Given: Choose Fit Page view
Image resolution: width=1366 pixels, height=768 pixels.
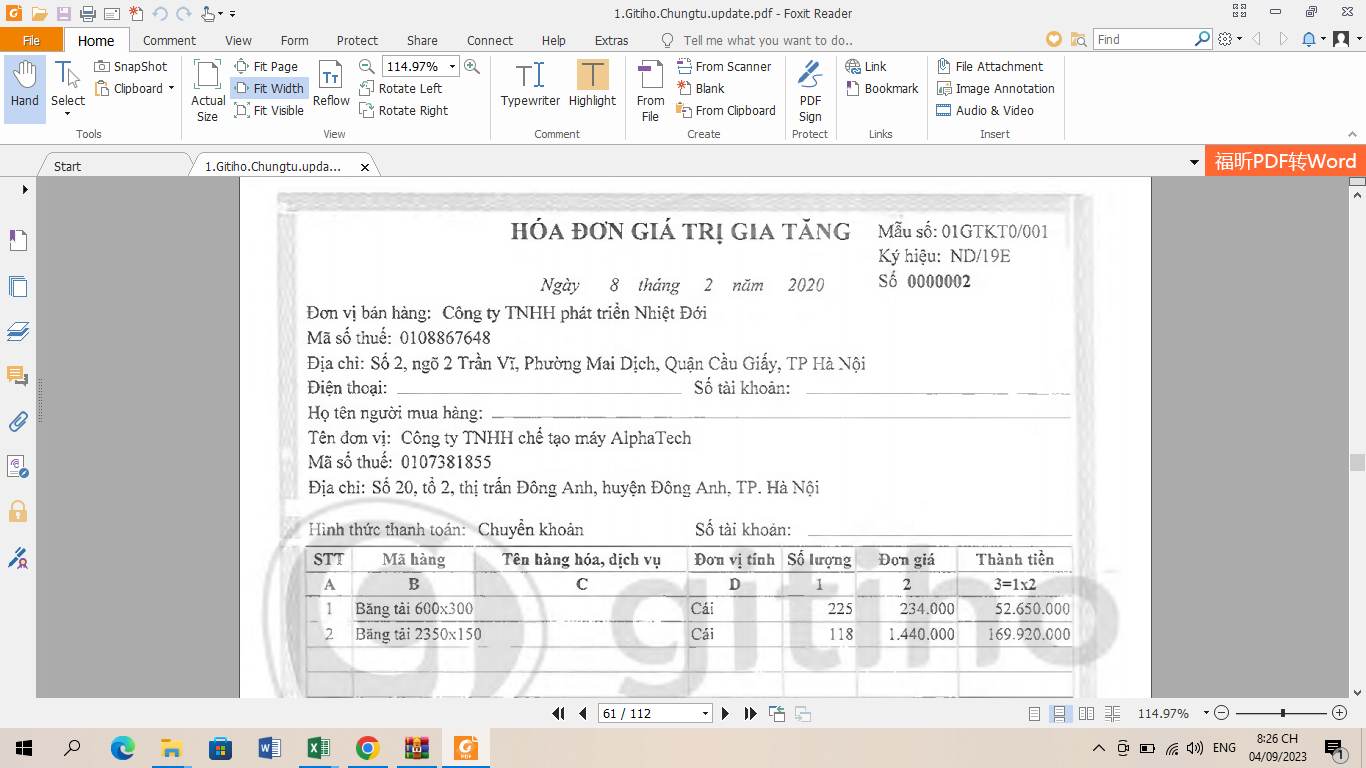Looking at the screenshot, I should [267, 66].
